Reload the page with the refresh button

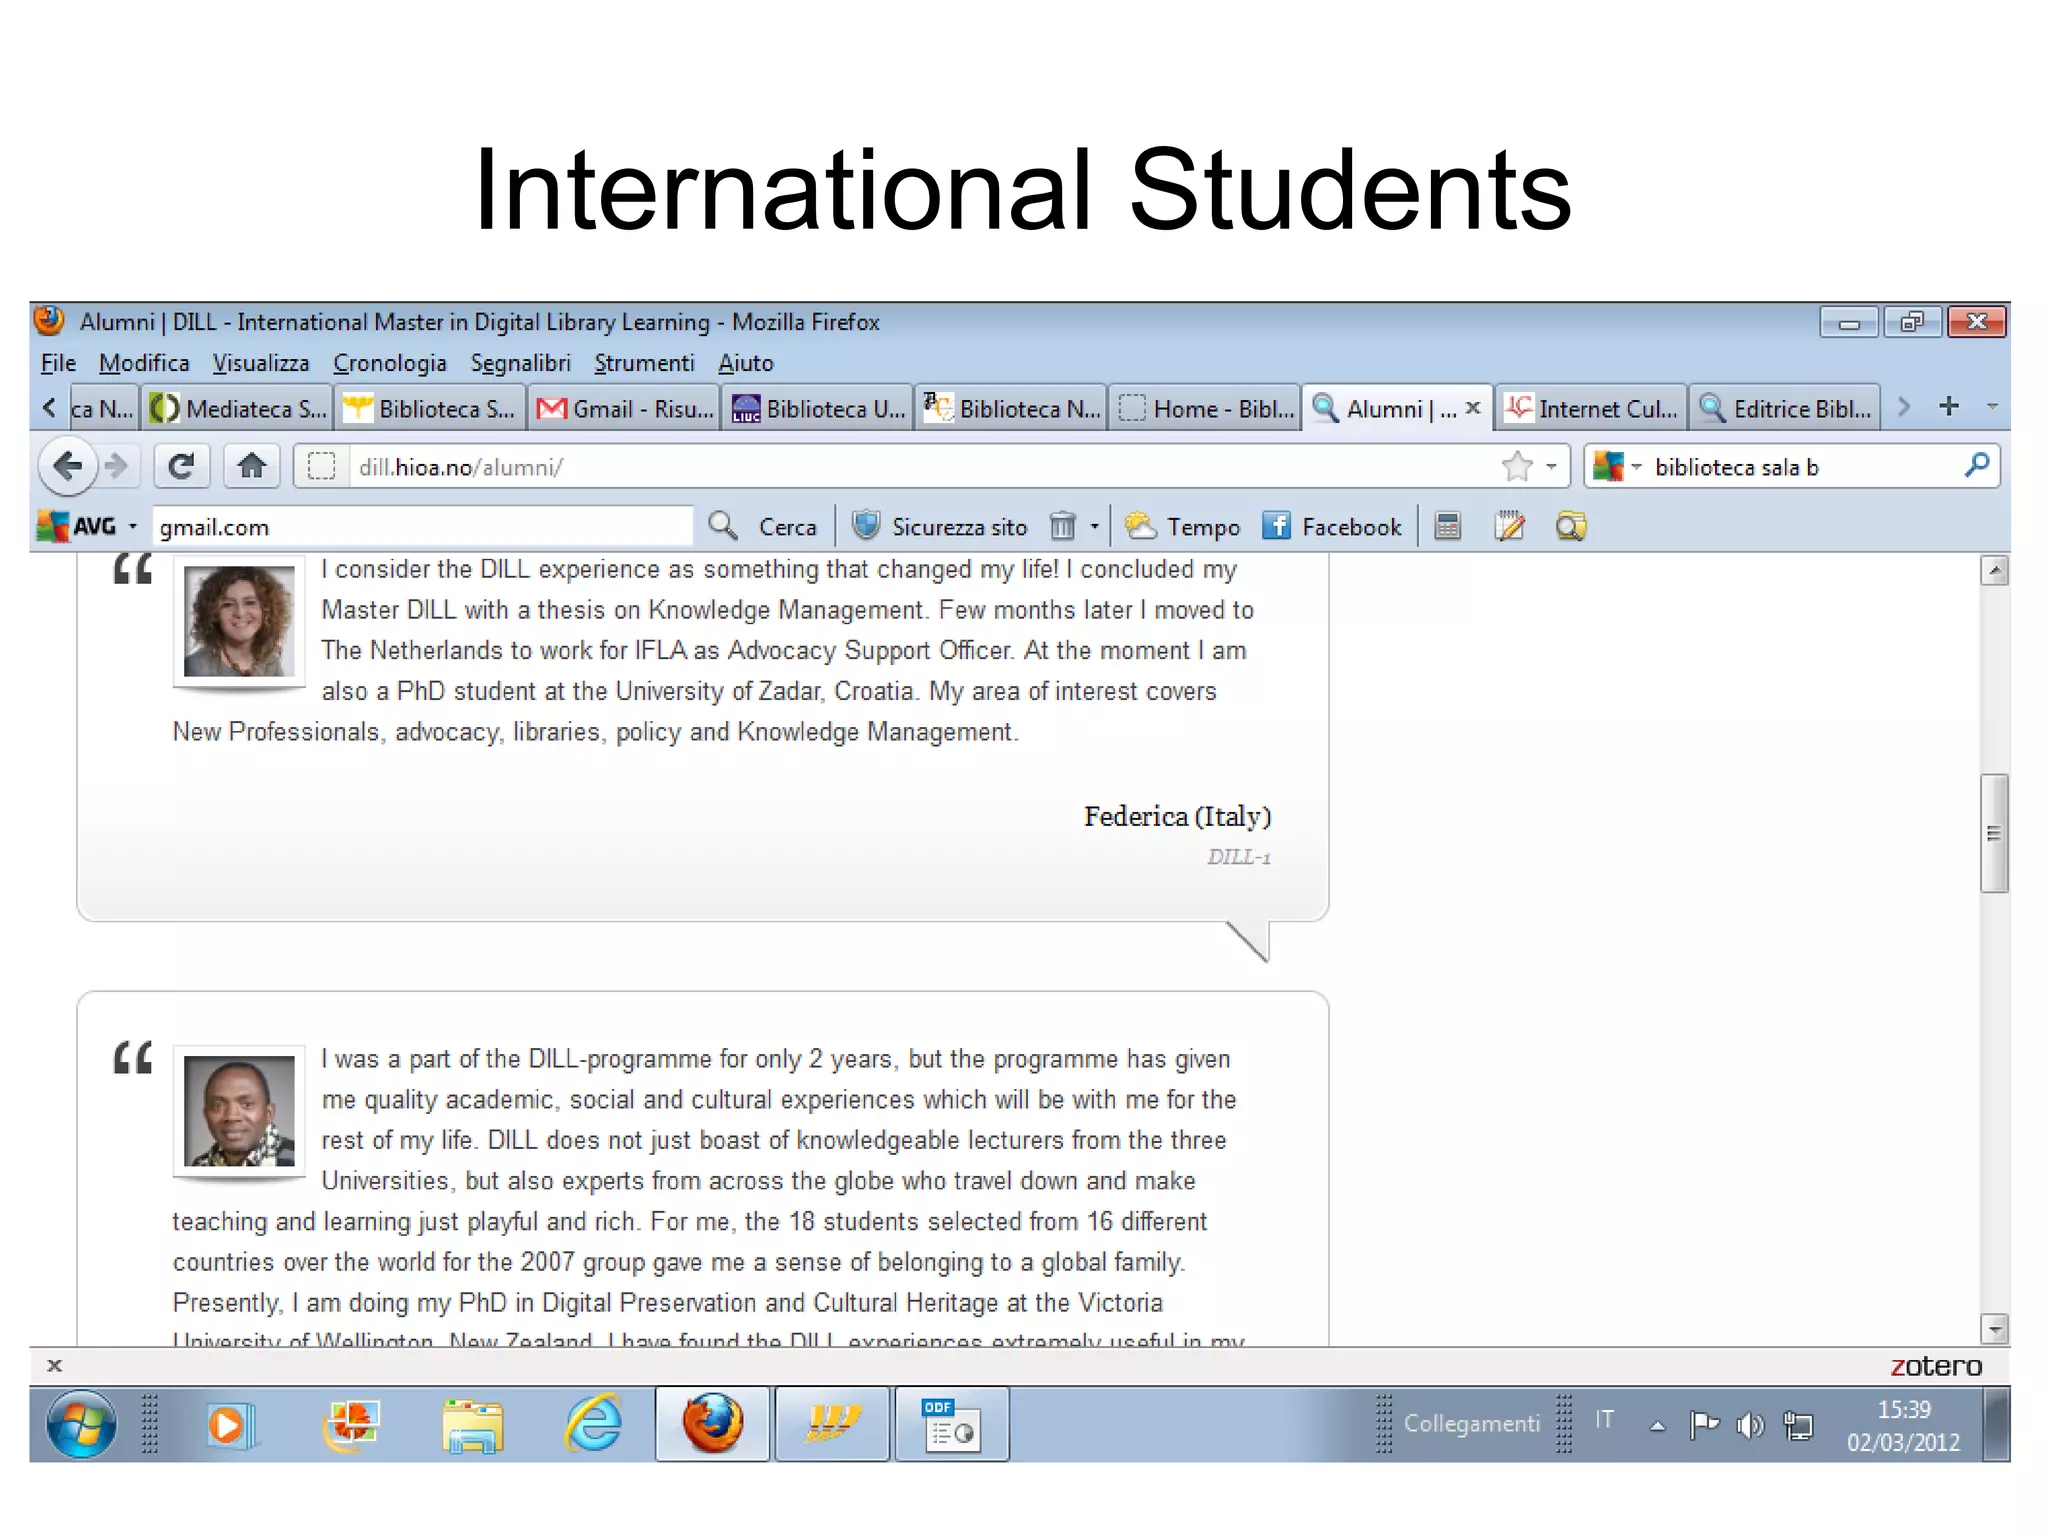181,466
